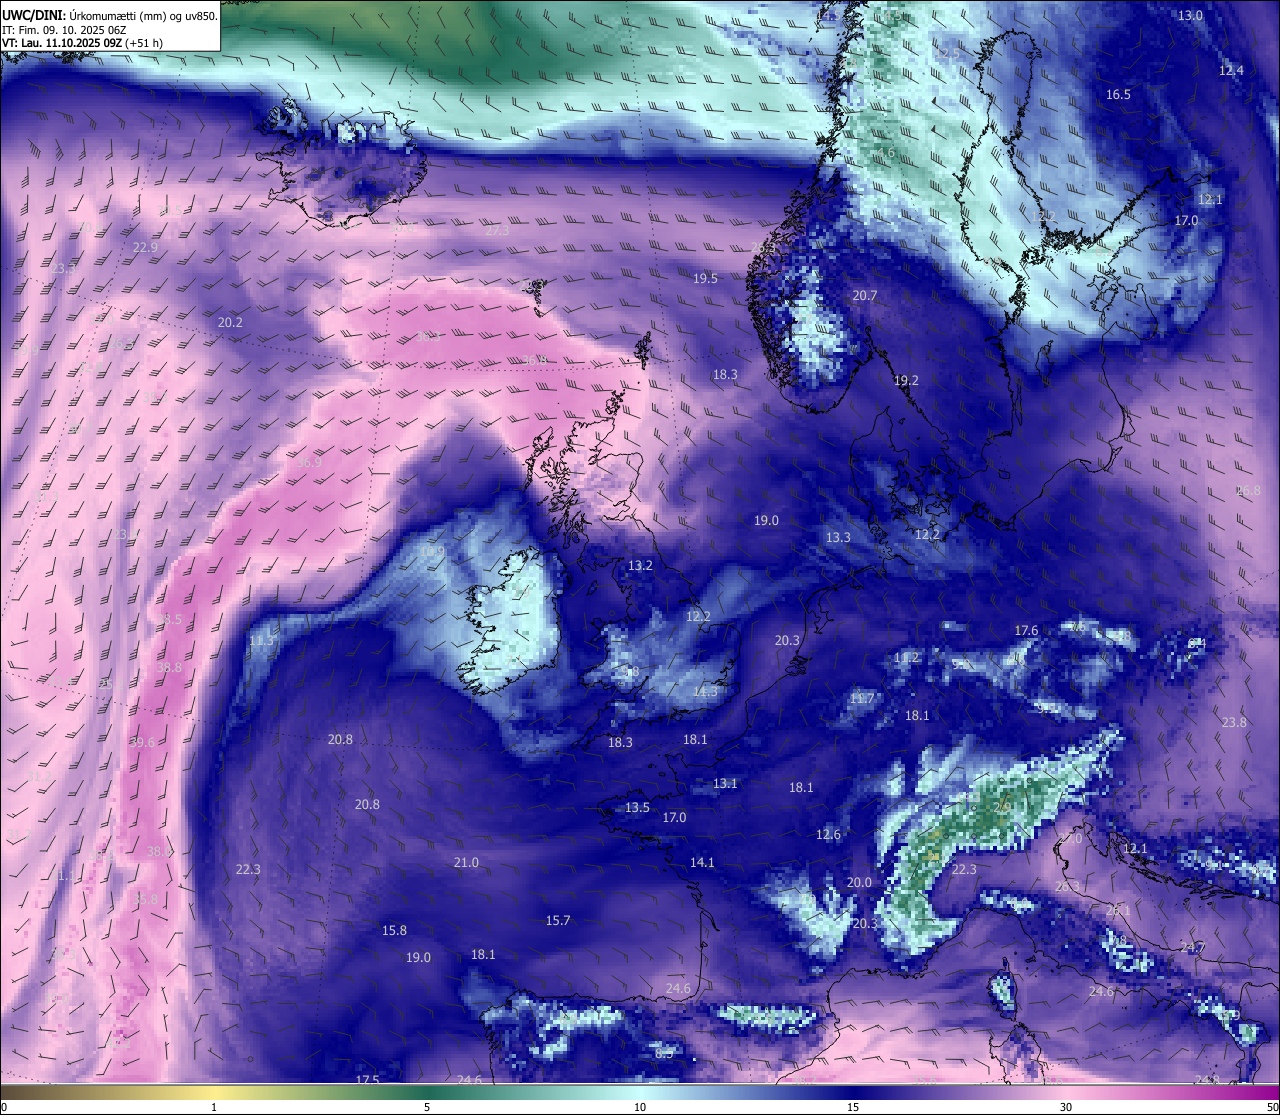Click the 13.1 value label
The image size is (1280, 1115).
pos(725,783)
